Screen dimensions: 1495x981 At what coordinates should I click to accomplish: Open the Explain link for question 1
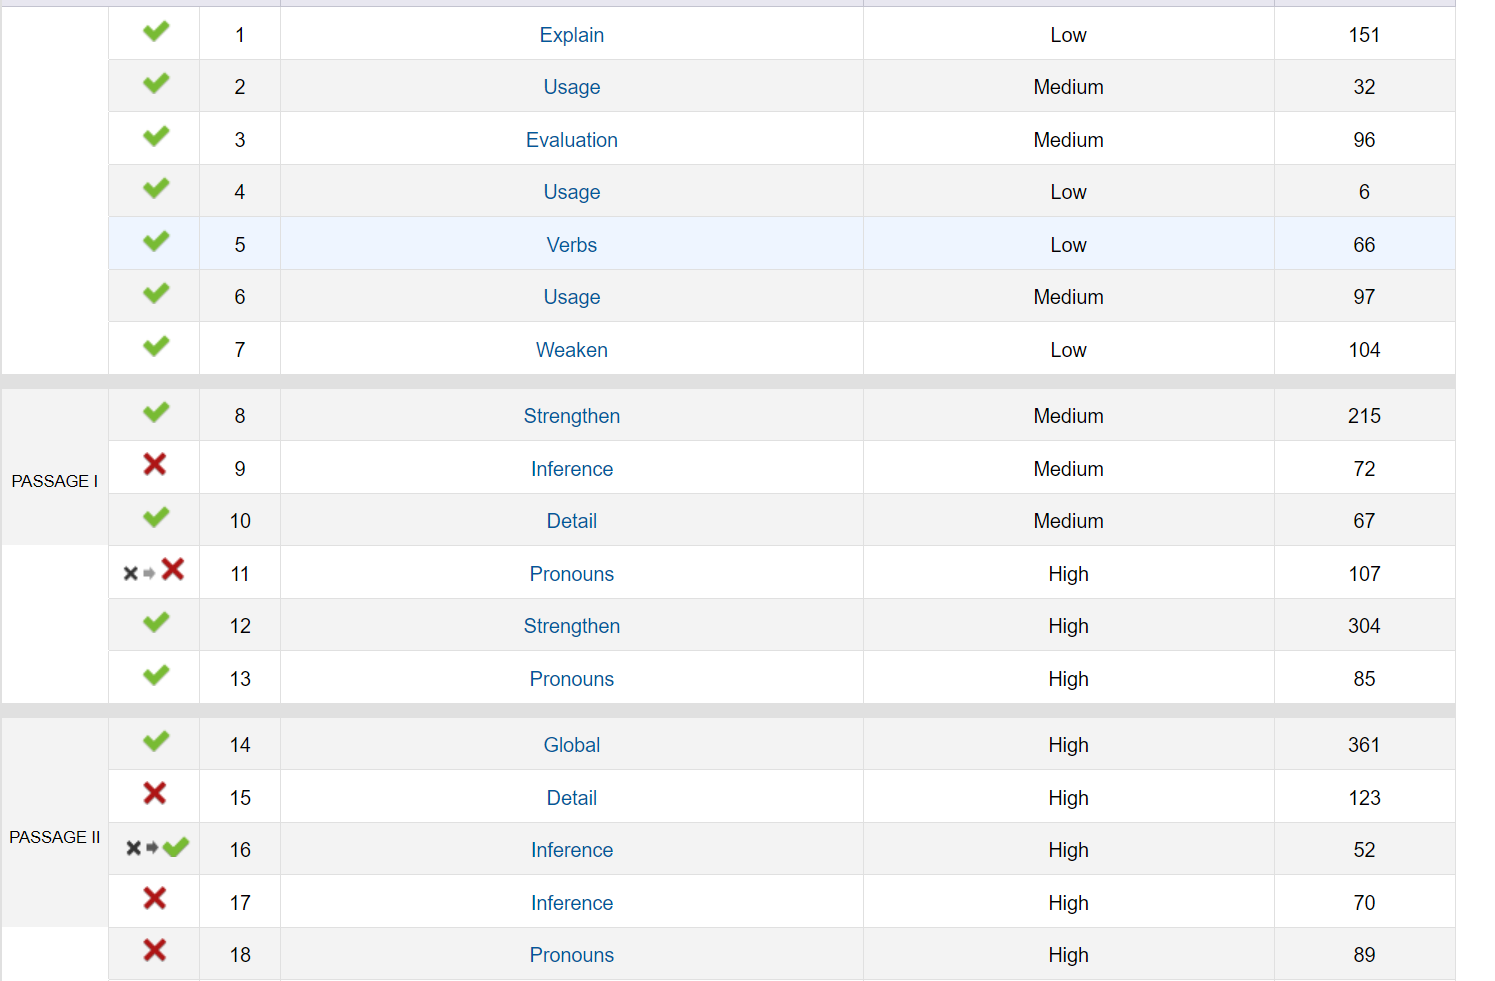(x=571, y=35)
